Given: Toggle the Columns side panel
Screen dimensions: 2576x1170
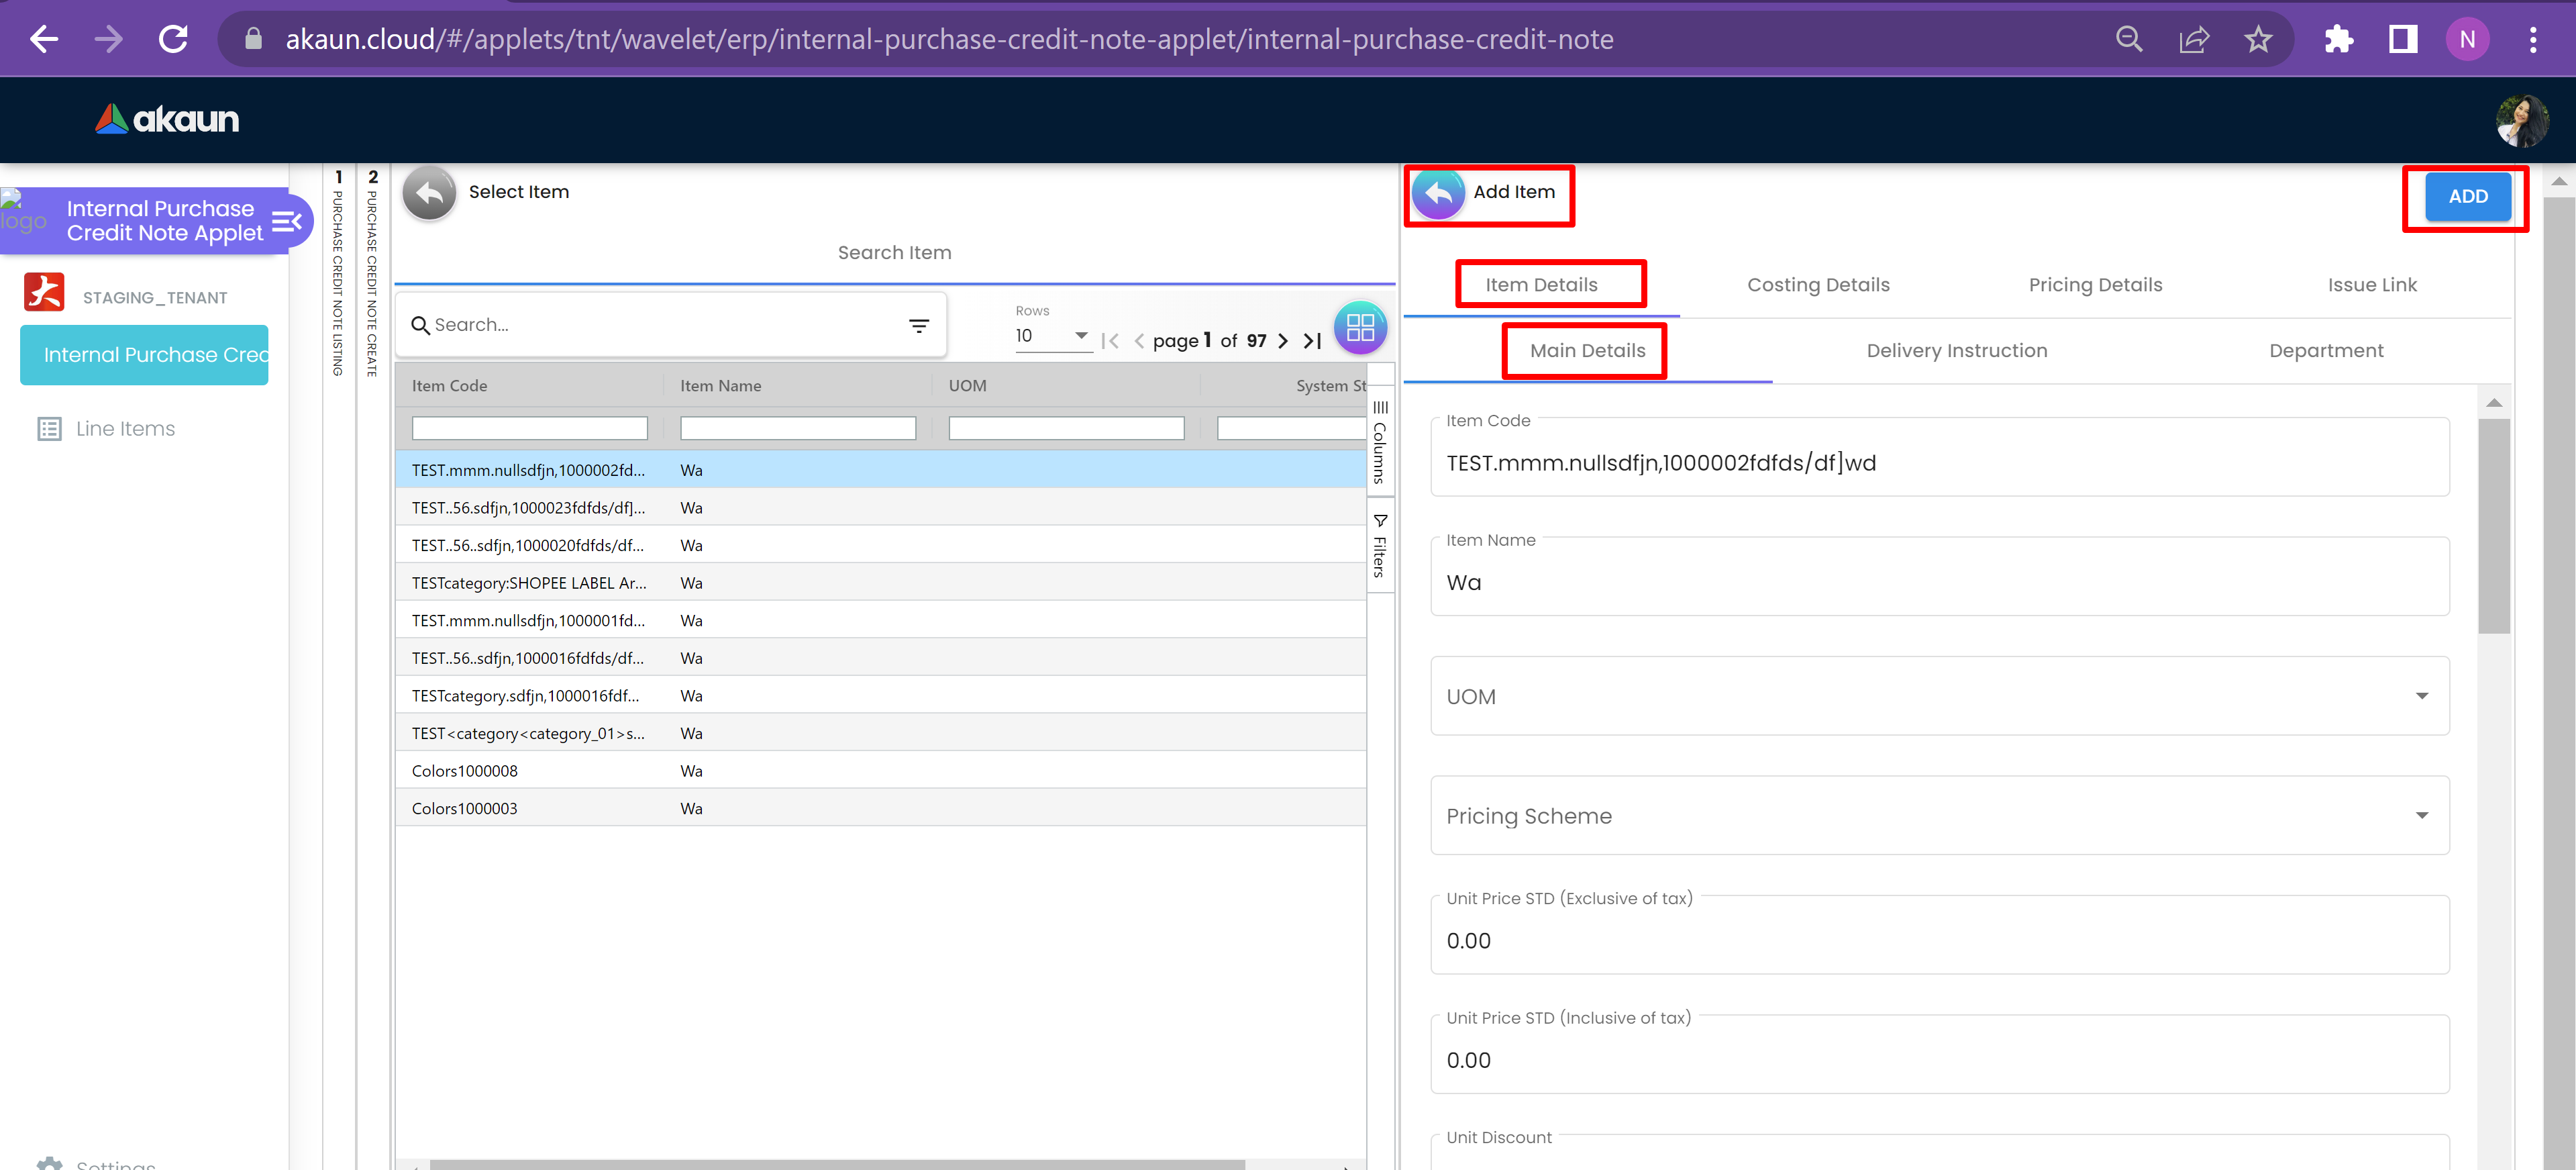Looking at the screenshot, I should [x=1380, y=442].
